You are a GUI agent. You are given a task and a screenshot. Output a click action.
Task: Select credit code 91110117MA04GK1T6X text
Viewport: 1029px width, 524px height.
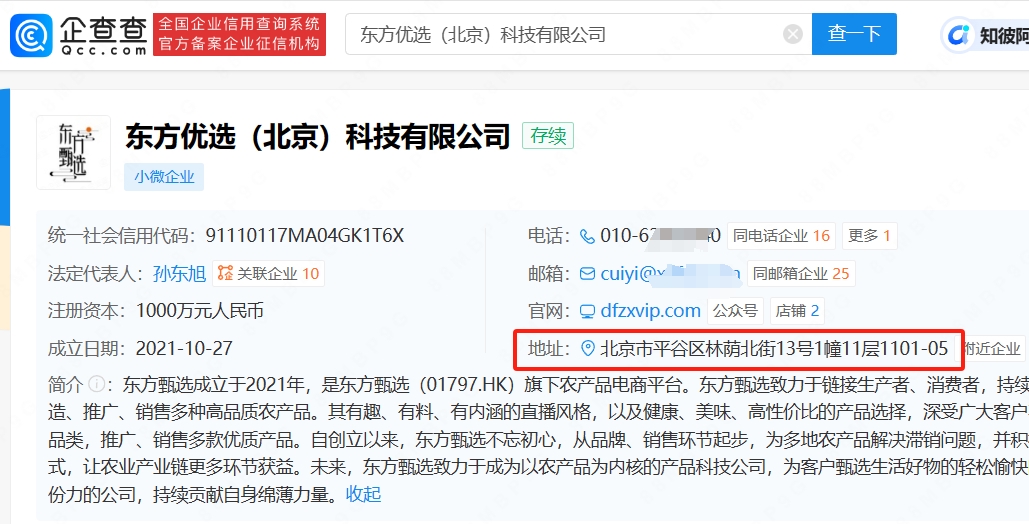tap(304, 235)
